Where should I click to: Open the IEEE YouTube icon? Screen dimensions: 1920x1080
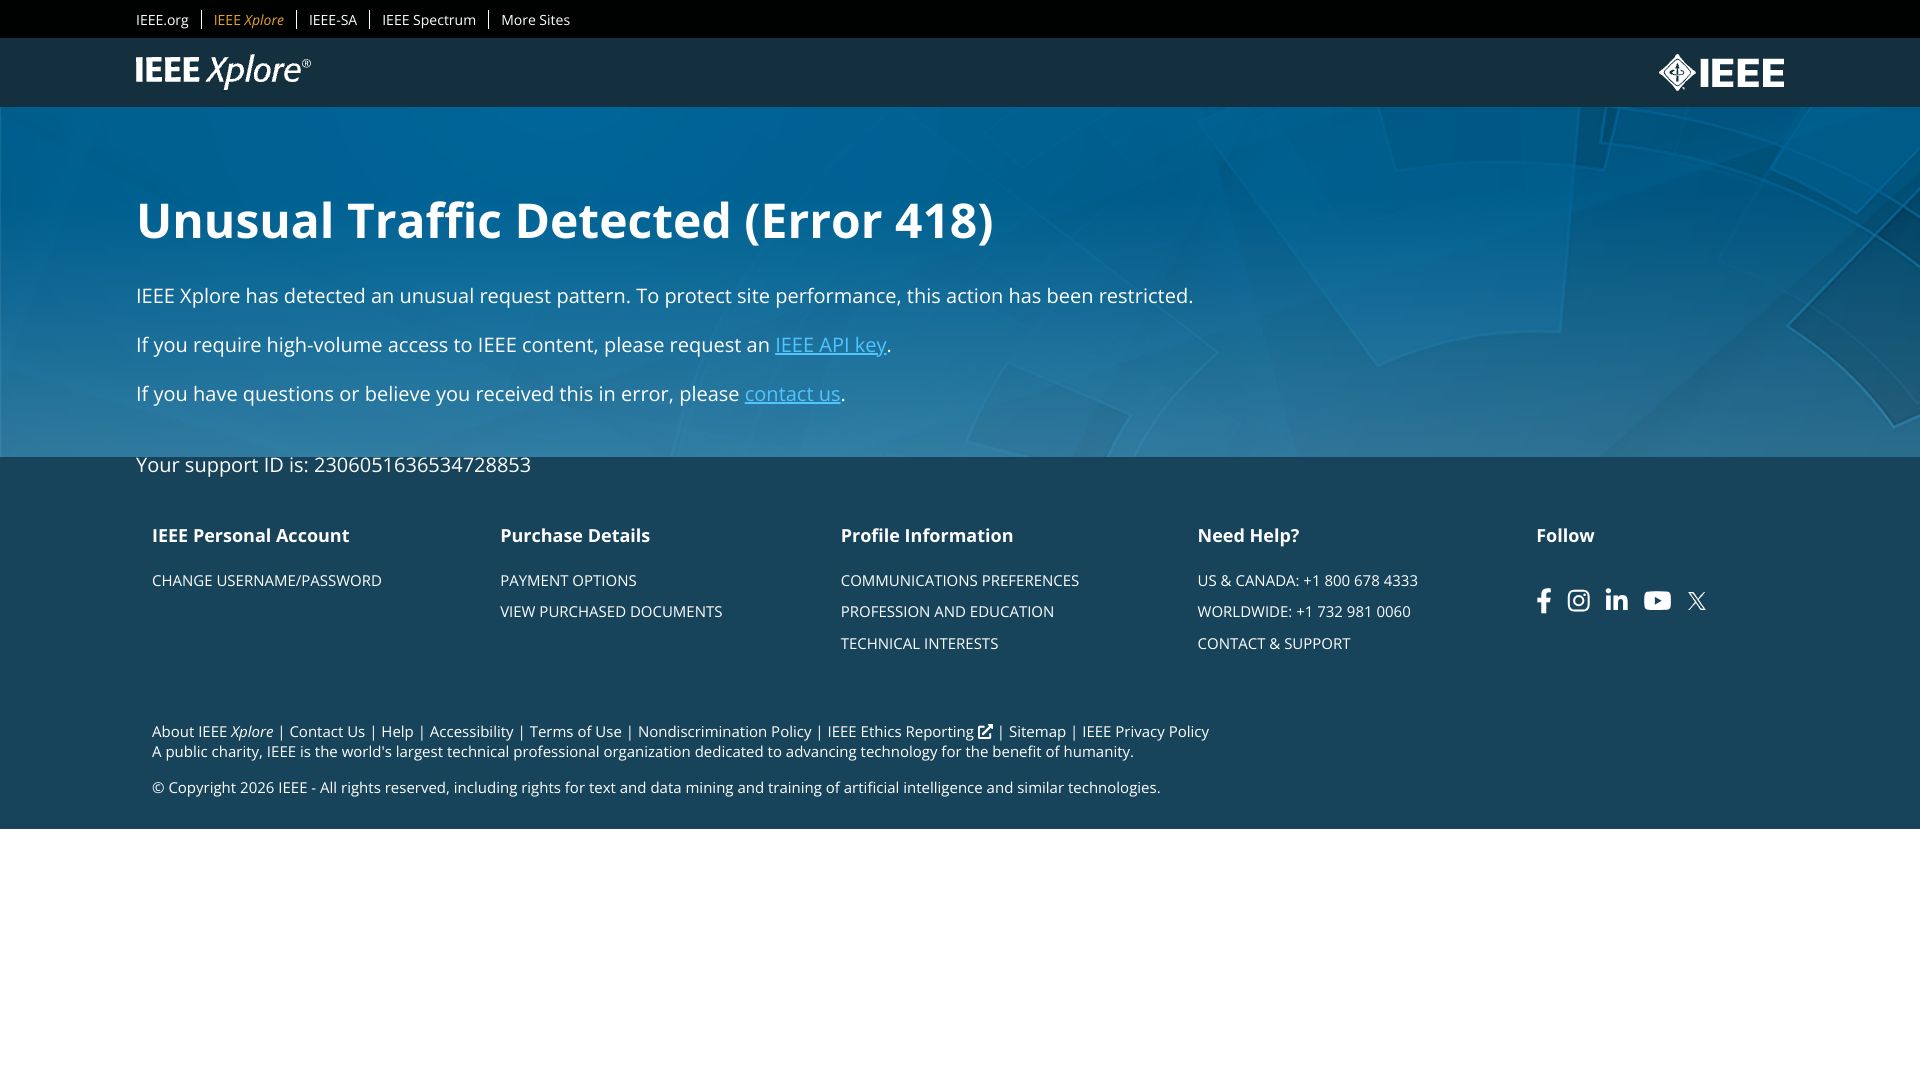point(1657,601)
